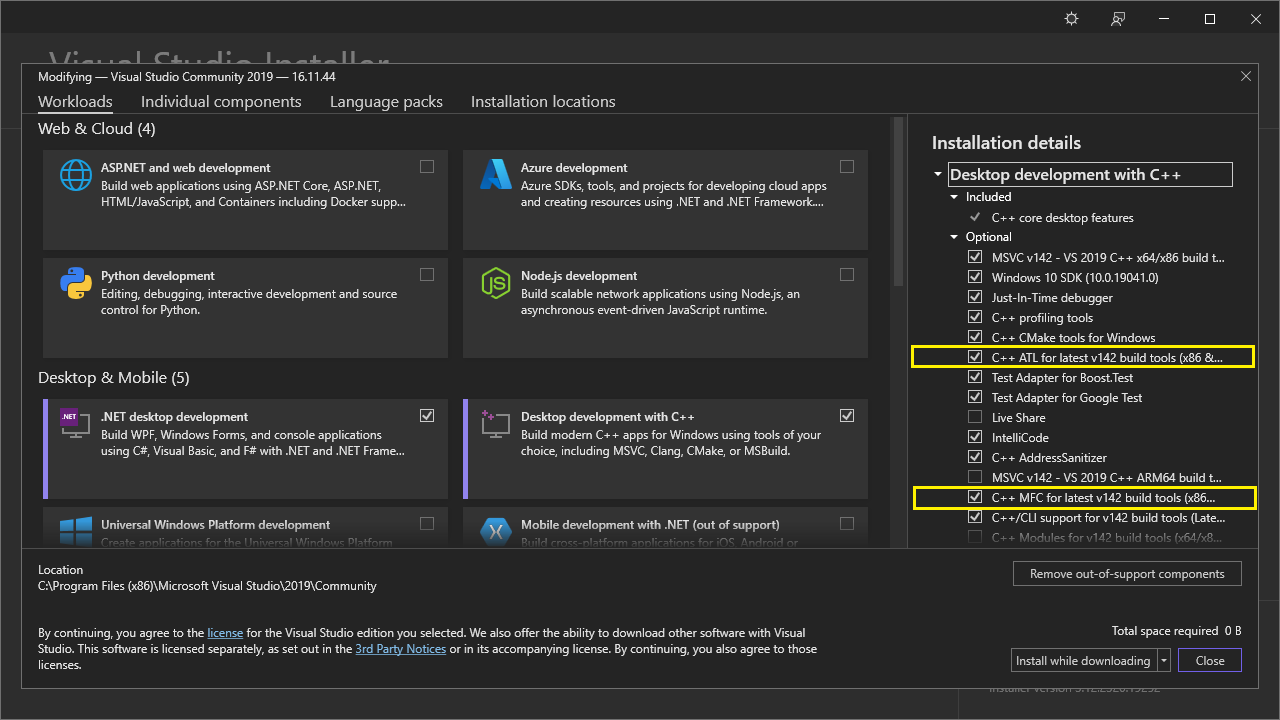Click the Python development logo icon
Screen dimensions: 1280x720
(x=76, y=284)
